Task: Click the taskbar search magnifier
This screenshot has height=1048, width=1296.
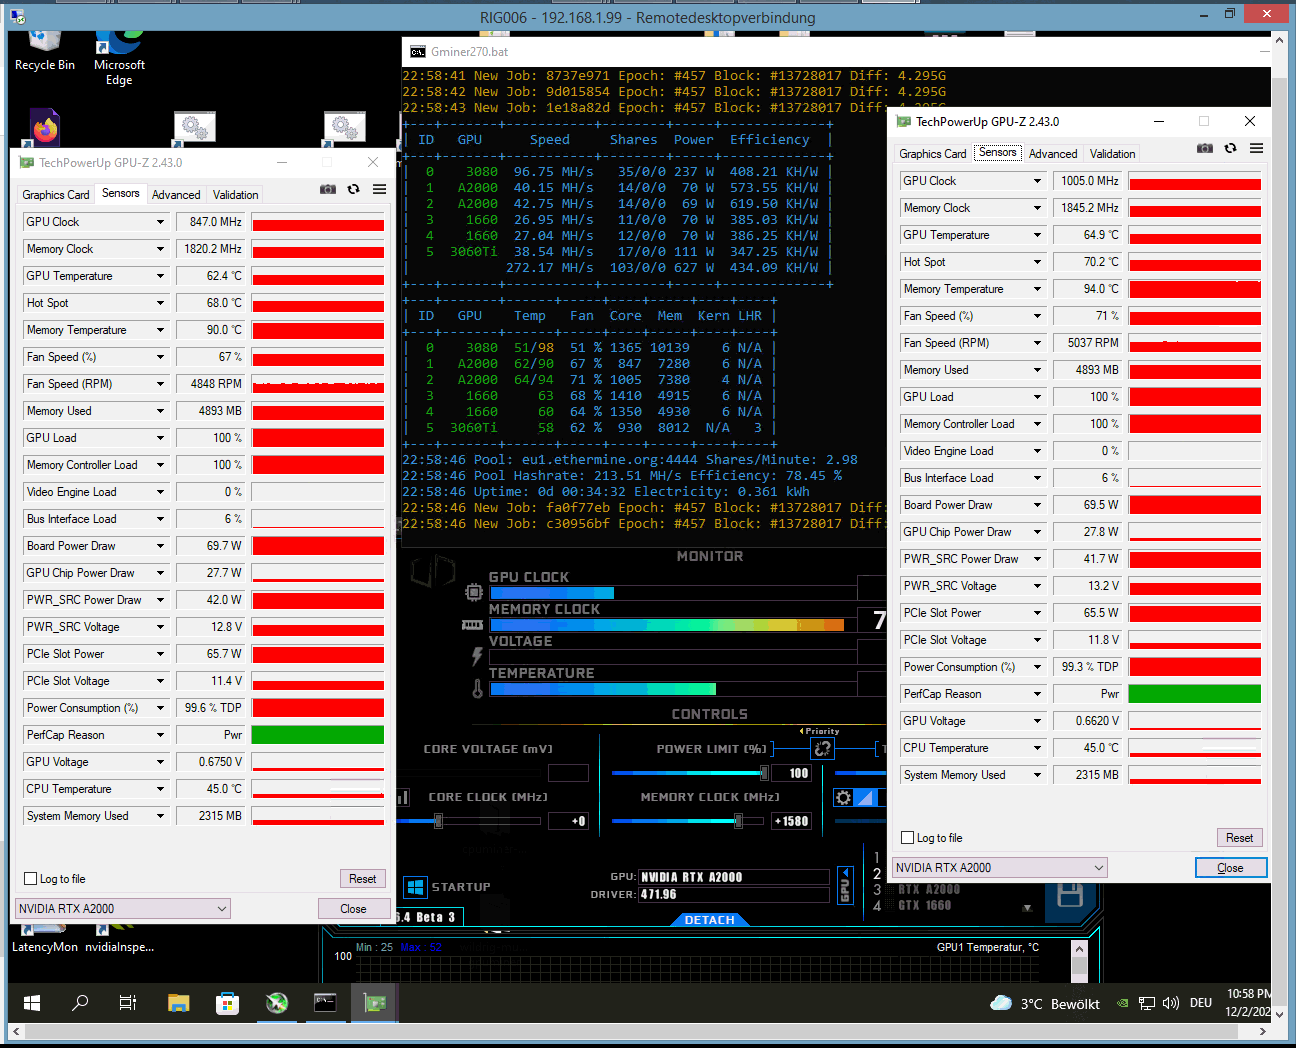Action: [x=80, y=1002]
